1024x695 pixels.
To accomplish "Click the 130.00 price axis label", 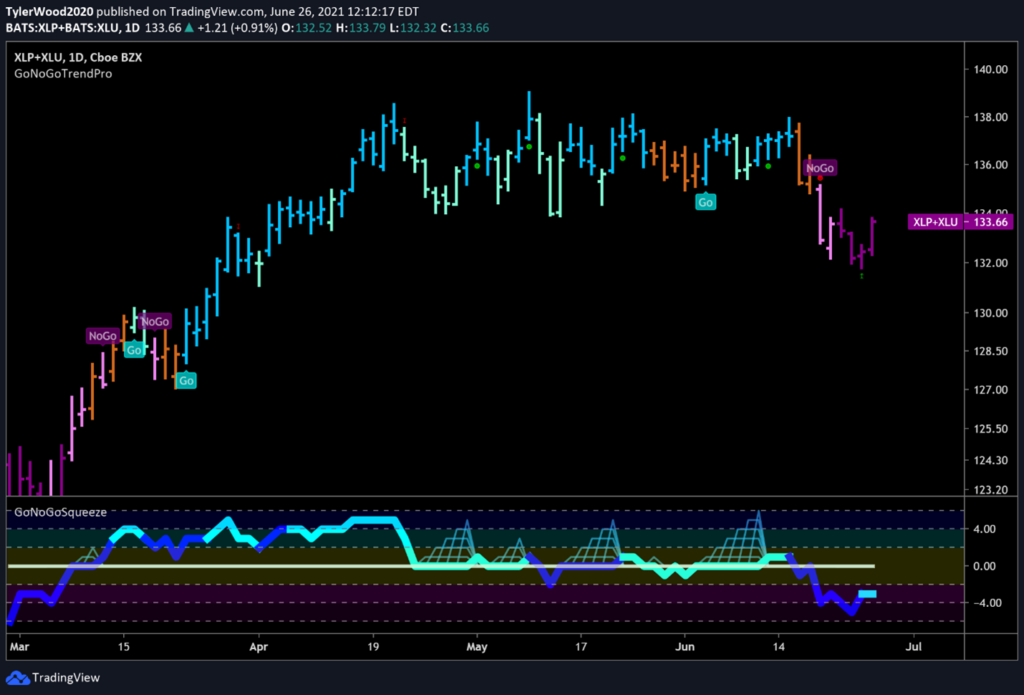I will (x=990, y=313).
